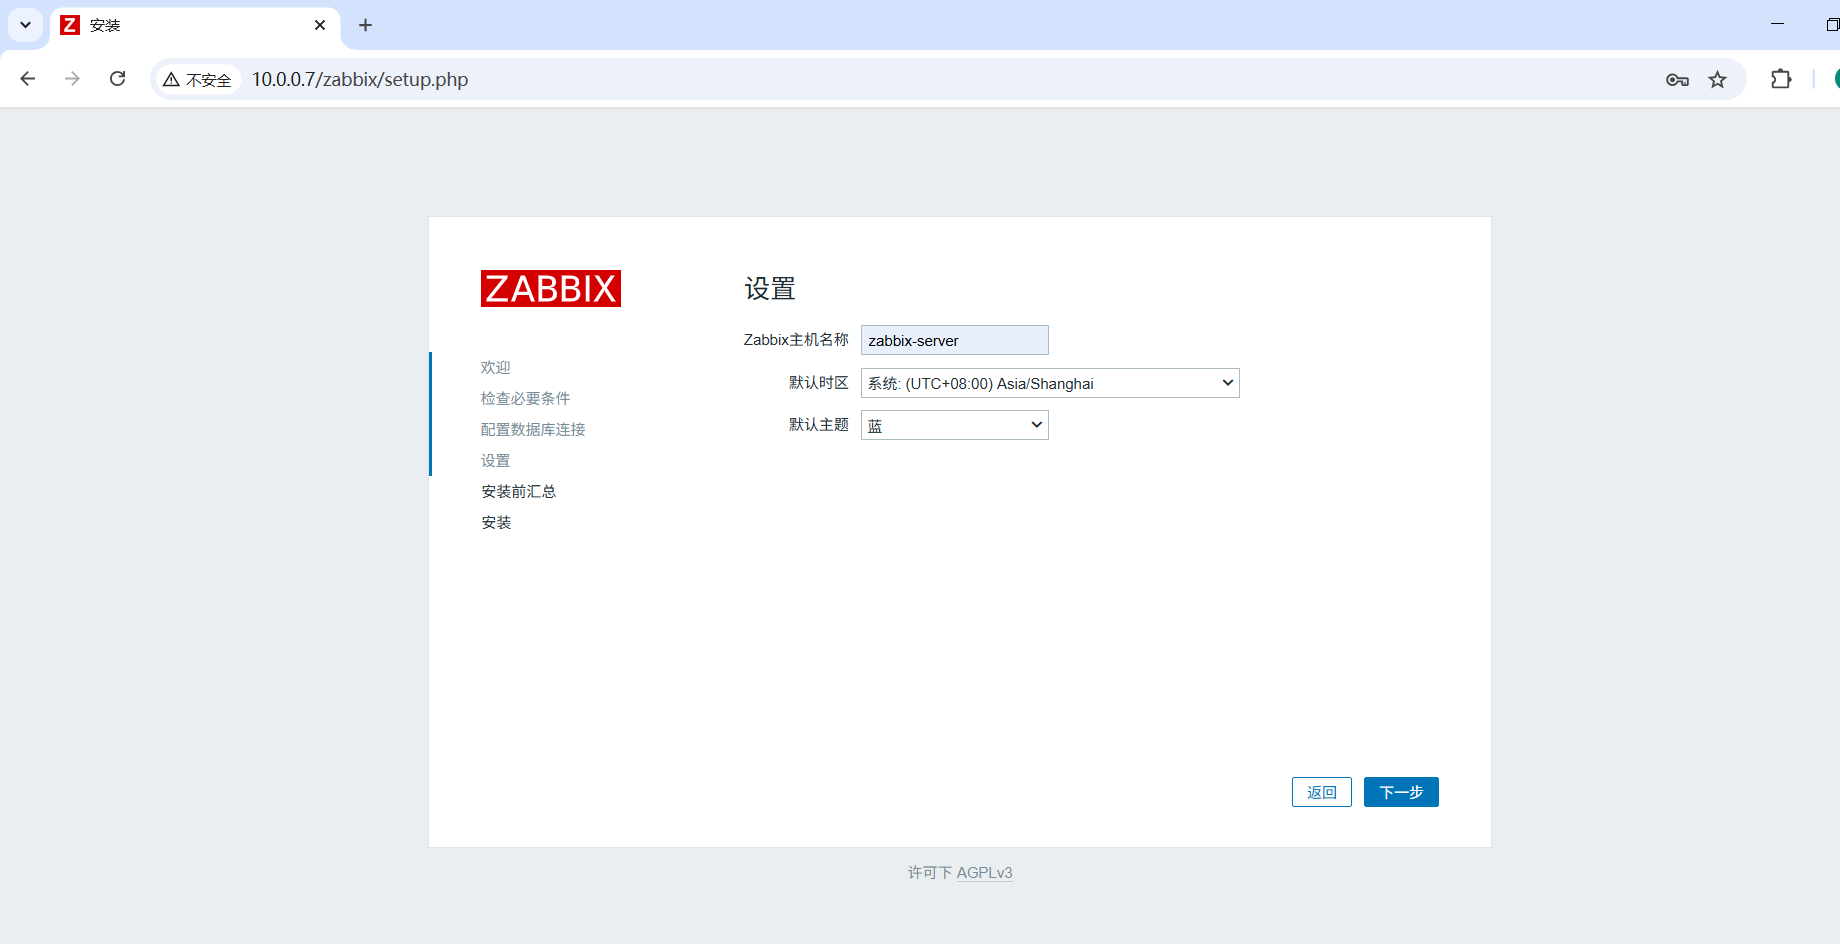This screenshot has width=1840, height=944.
Task: Click the 不安全 security warning chip
Action: (x=198, y=79)
